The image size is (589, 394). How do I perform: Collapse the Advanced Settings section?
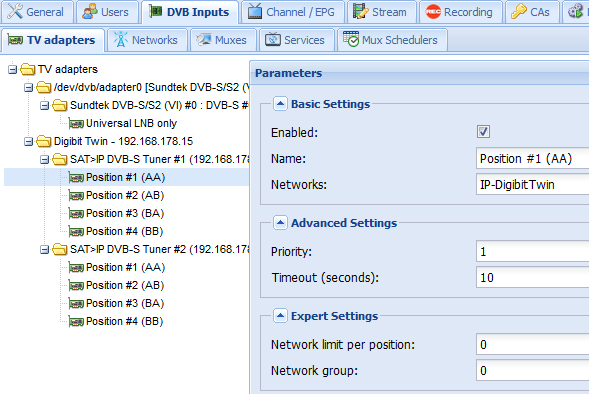(280, 223)
